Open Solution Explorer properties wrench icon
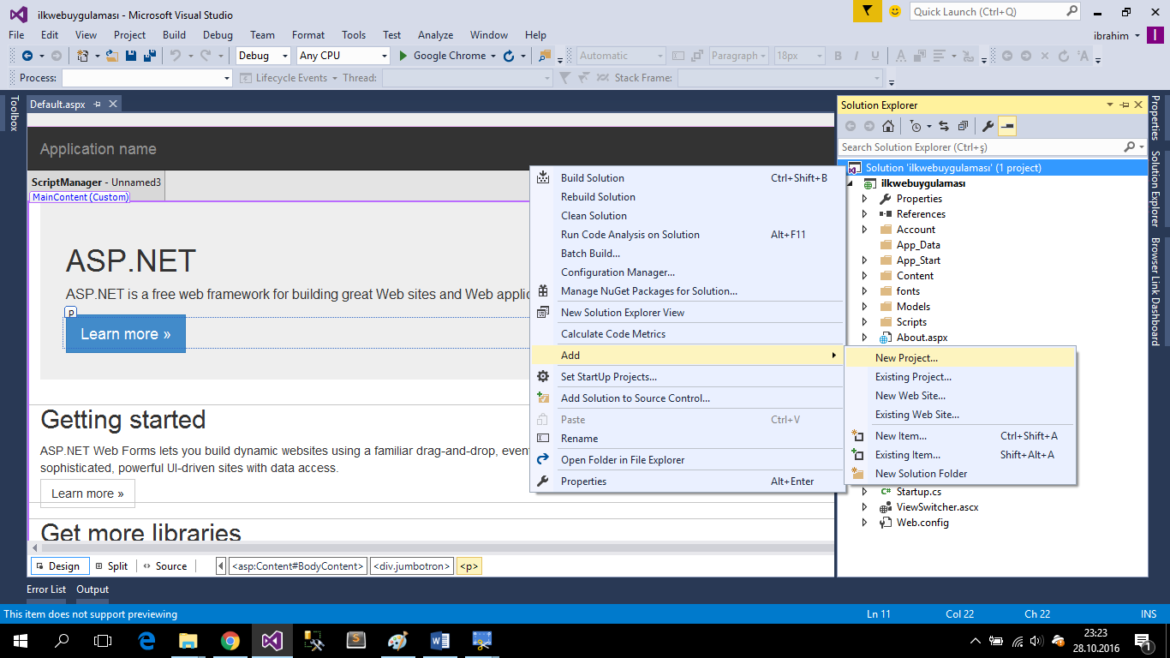Image resolution: width=1170 pixels, height=658 pixels. coord(986,126)
